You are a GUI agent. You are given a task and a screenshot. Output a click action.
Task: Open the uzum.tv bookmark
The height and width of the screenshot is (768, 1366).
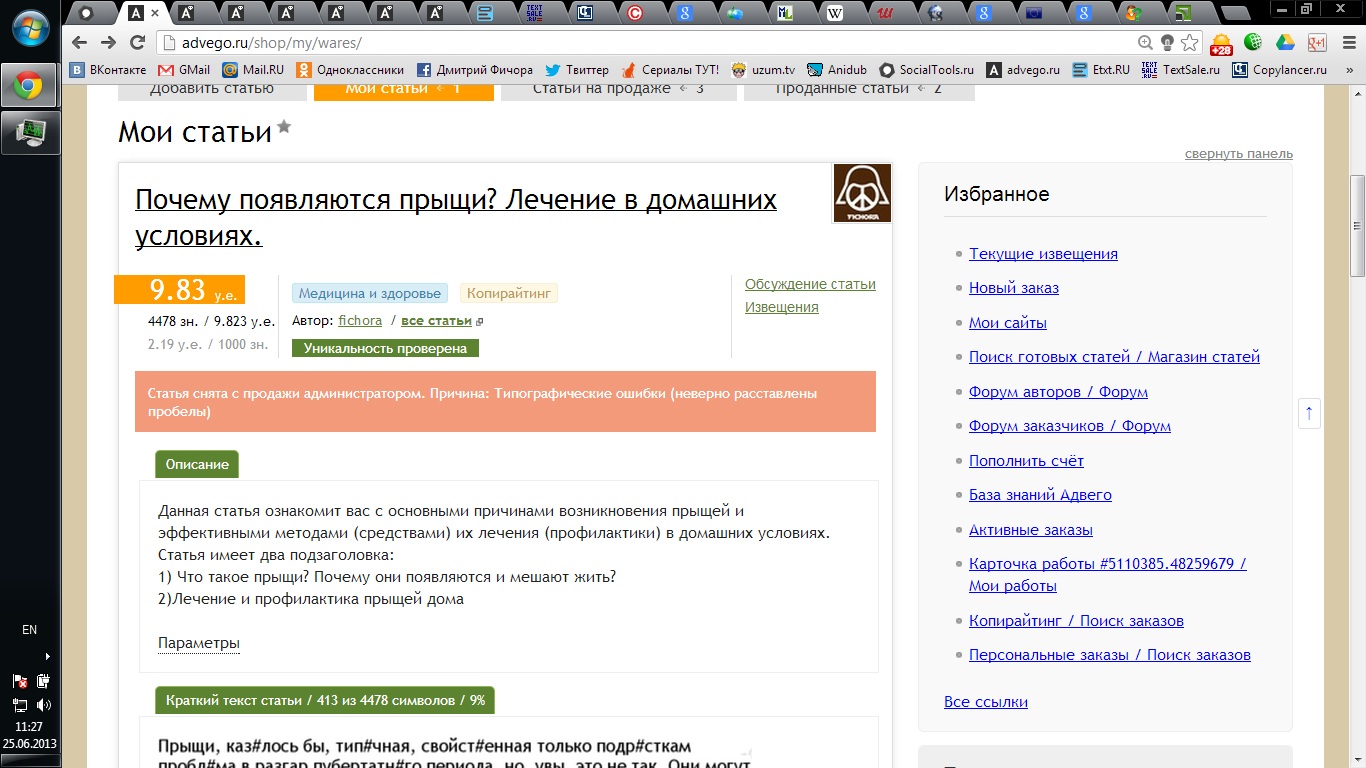[763, 70]
